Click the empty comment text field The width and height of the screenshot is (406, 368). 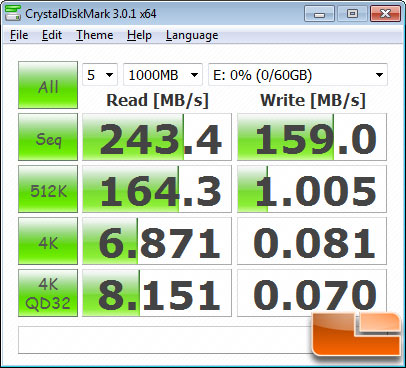tap(165, 340)
